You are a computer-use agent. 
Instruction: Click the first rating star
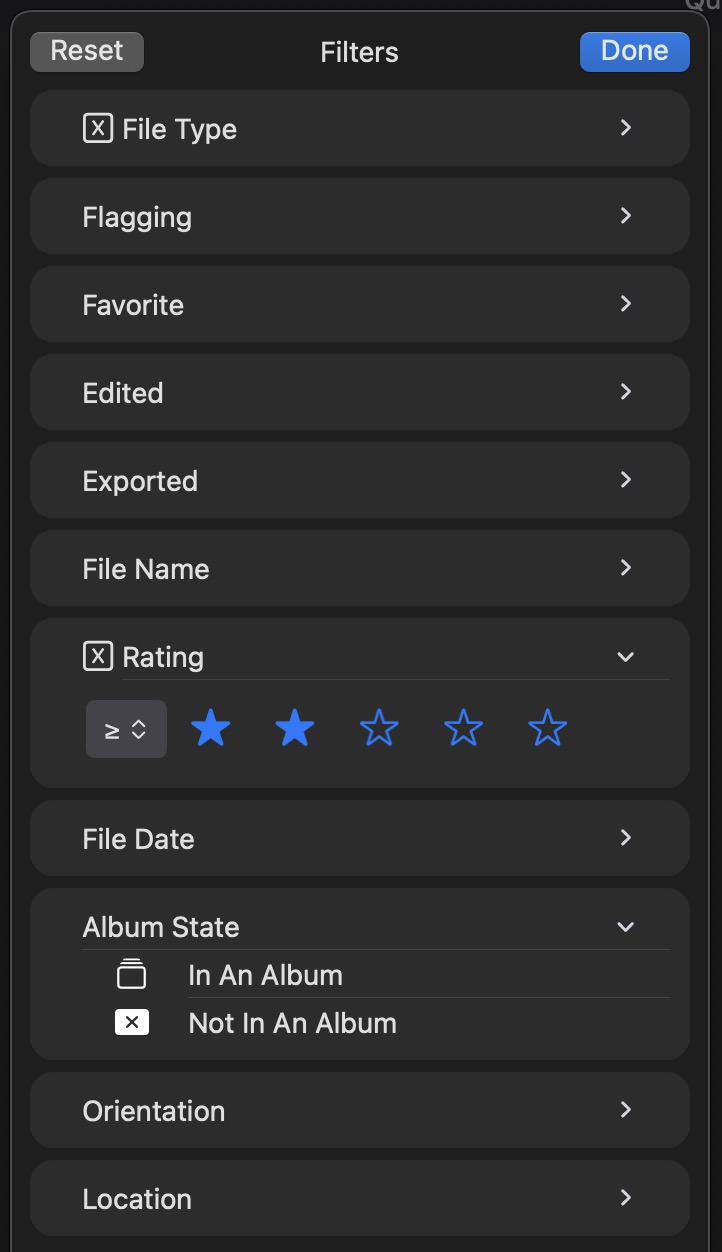click(x=210, y=729)
